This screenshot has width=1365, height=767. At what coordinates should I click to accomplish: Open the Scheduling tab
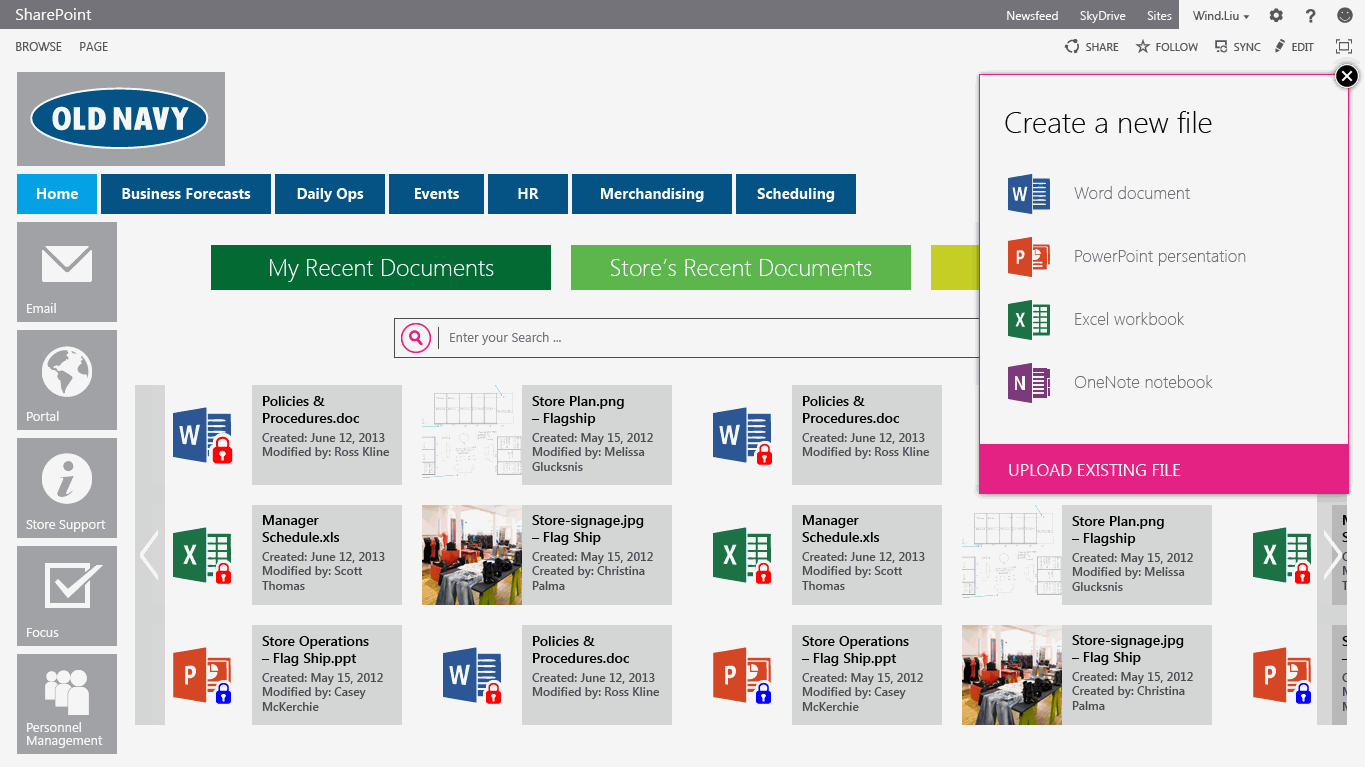coord(796,194)
